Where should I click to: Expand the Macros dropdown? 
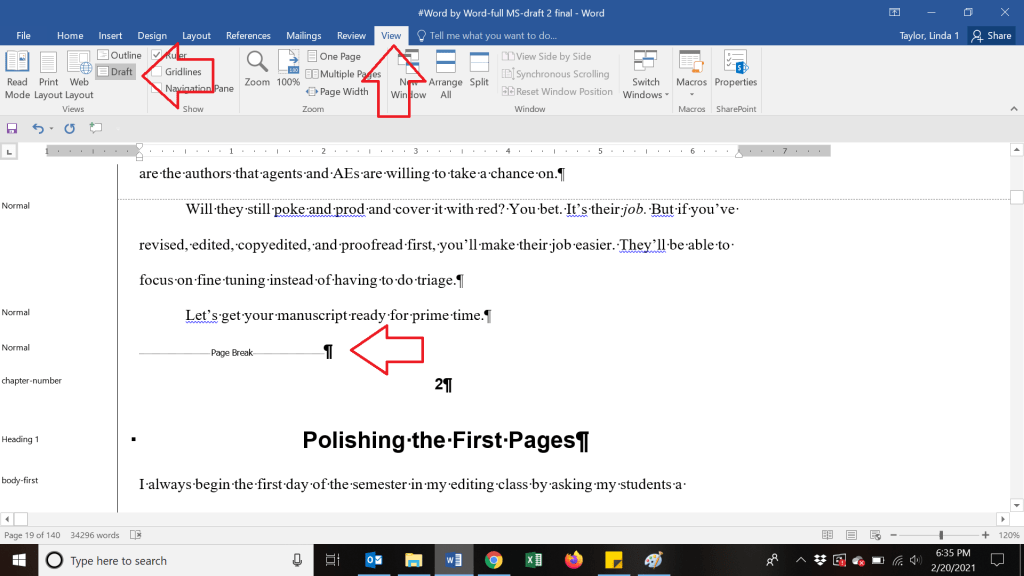click(x=691, y=95)
